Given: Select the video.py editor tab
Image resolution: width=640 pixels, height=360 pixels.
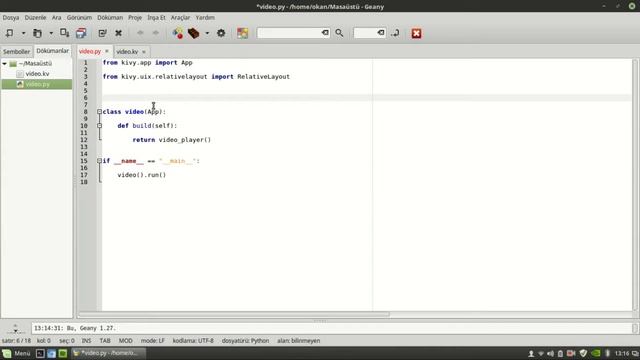Looking at the screenshot, I should 89,51.
